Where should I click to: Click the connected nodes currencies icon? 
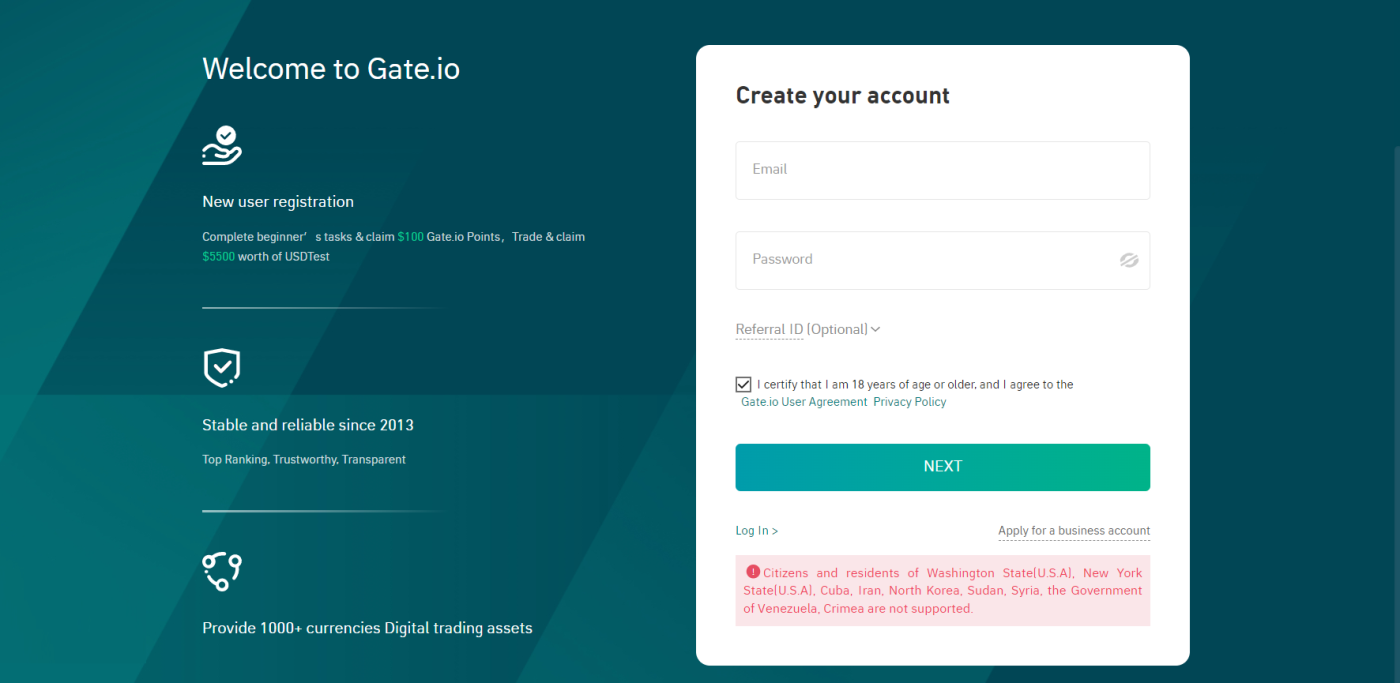pos(222,571)
